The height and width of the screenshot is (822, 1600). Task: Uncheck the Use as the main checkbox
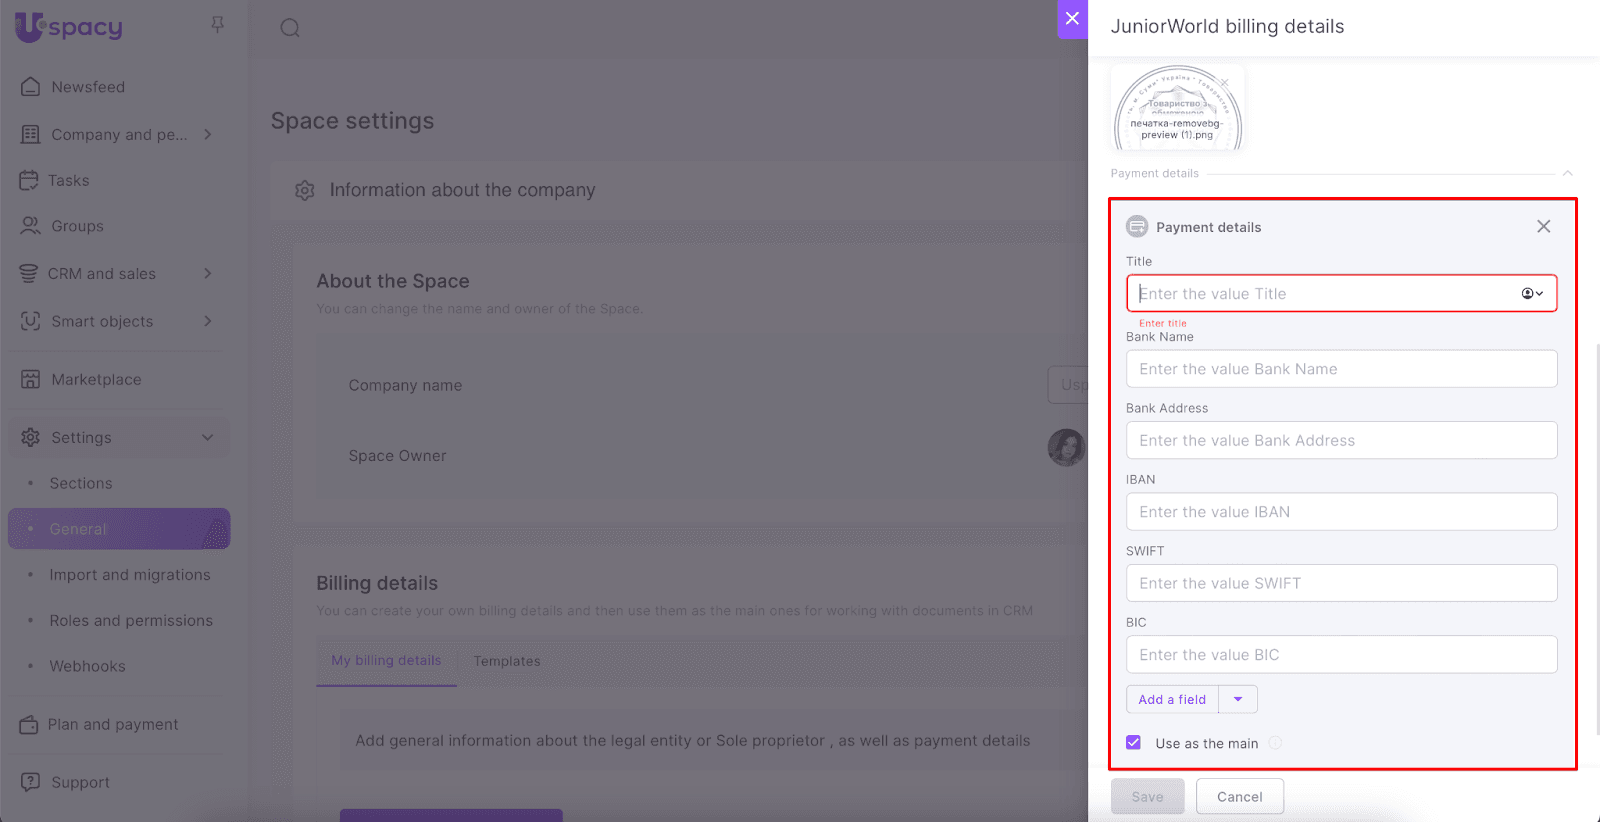pyautogui.click(x=1133, y=743)
